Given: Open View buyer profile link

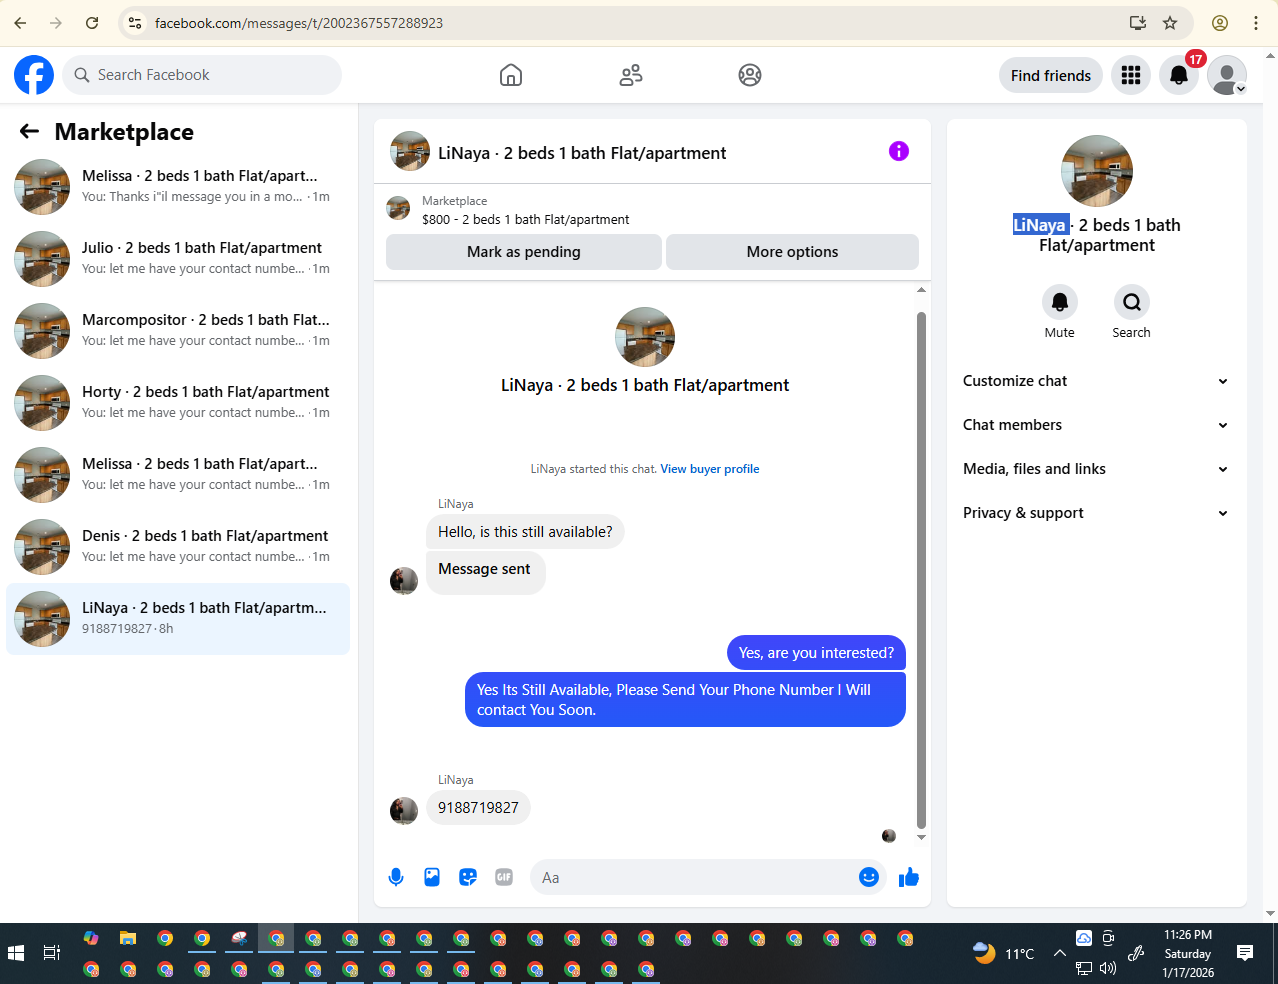Looking at the screenshot, I should tap(710, 469).
